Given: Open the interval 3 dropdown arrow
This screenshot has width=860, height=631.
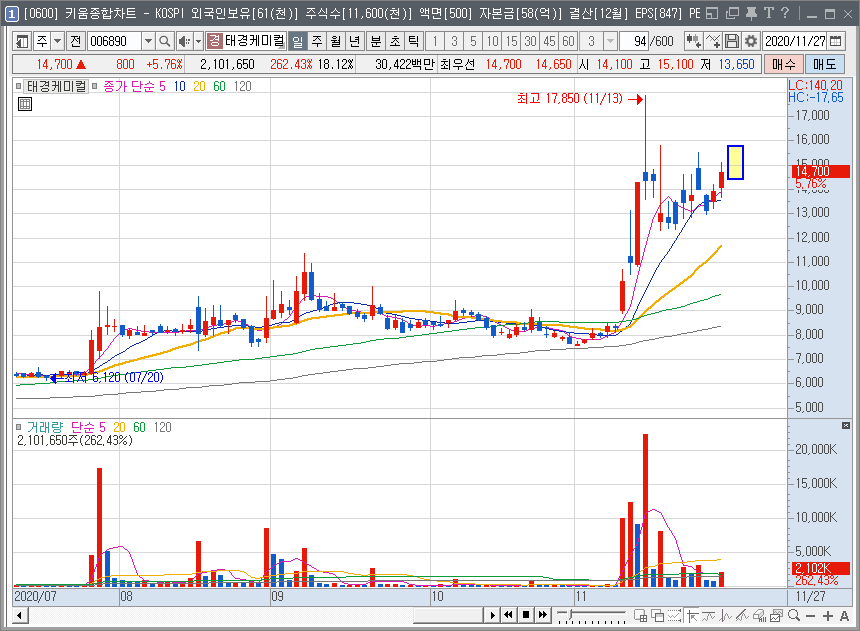Looking at the screenshot, I should point(610,41).
